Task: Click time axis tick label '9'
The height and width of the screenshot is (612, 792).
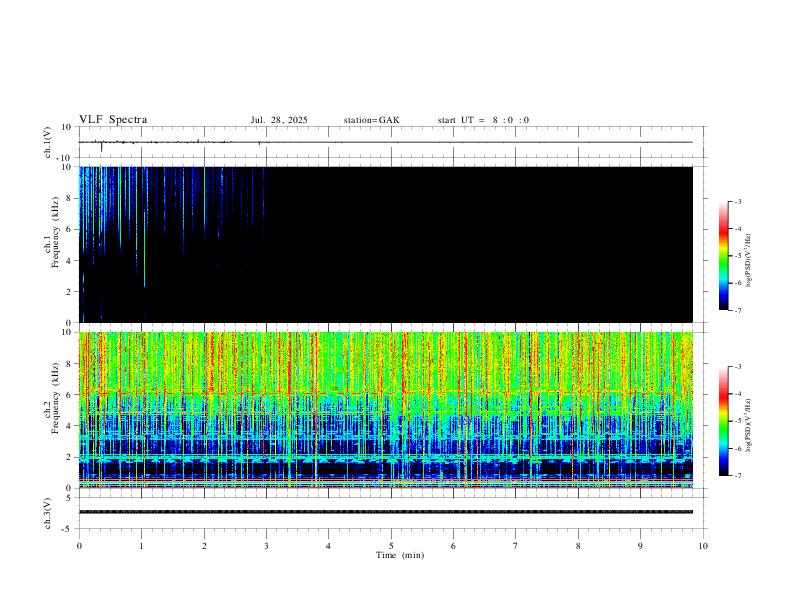Action: [640, 546]
